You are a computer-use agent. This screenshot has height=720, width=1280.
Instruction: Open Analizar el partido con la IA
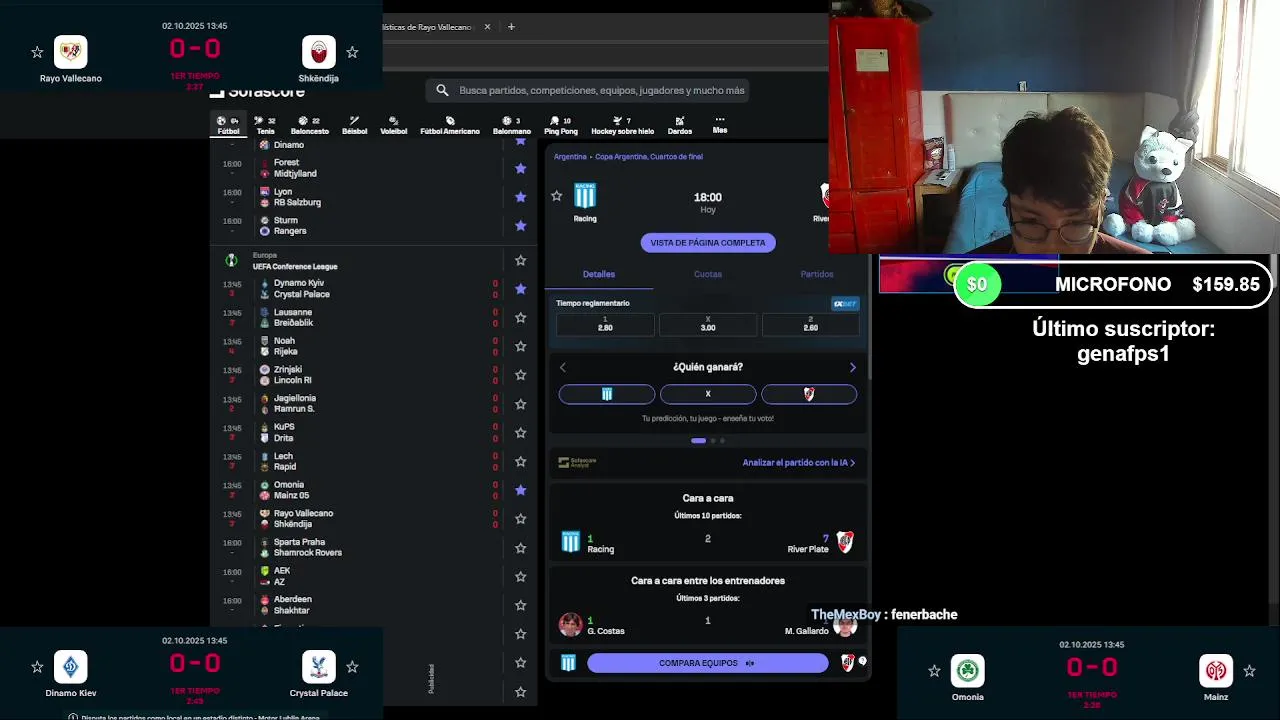coord(798,463)
